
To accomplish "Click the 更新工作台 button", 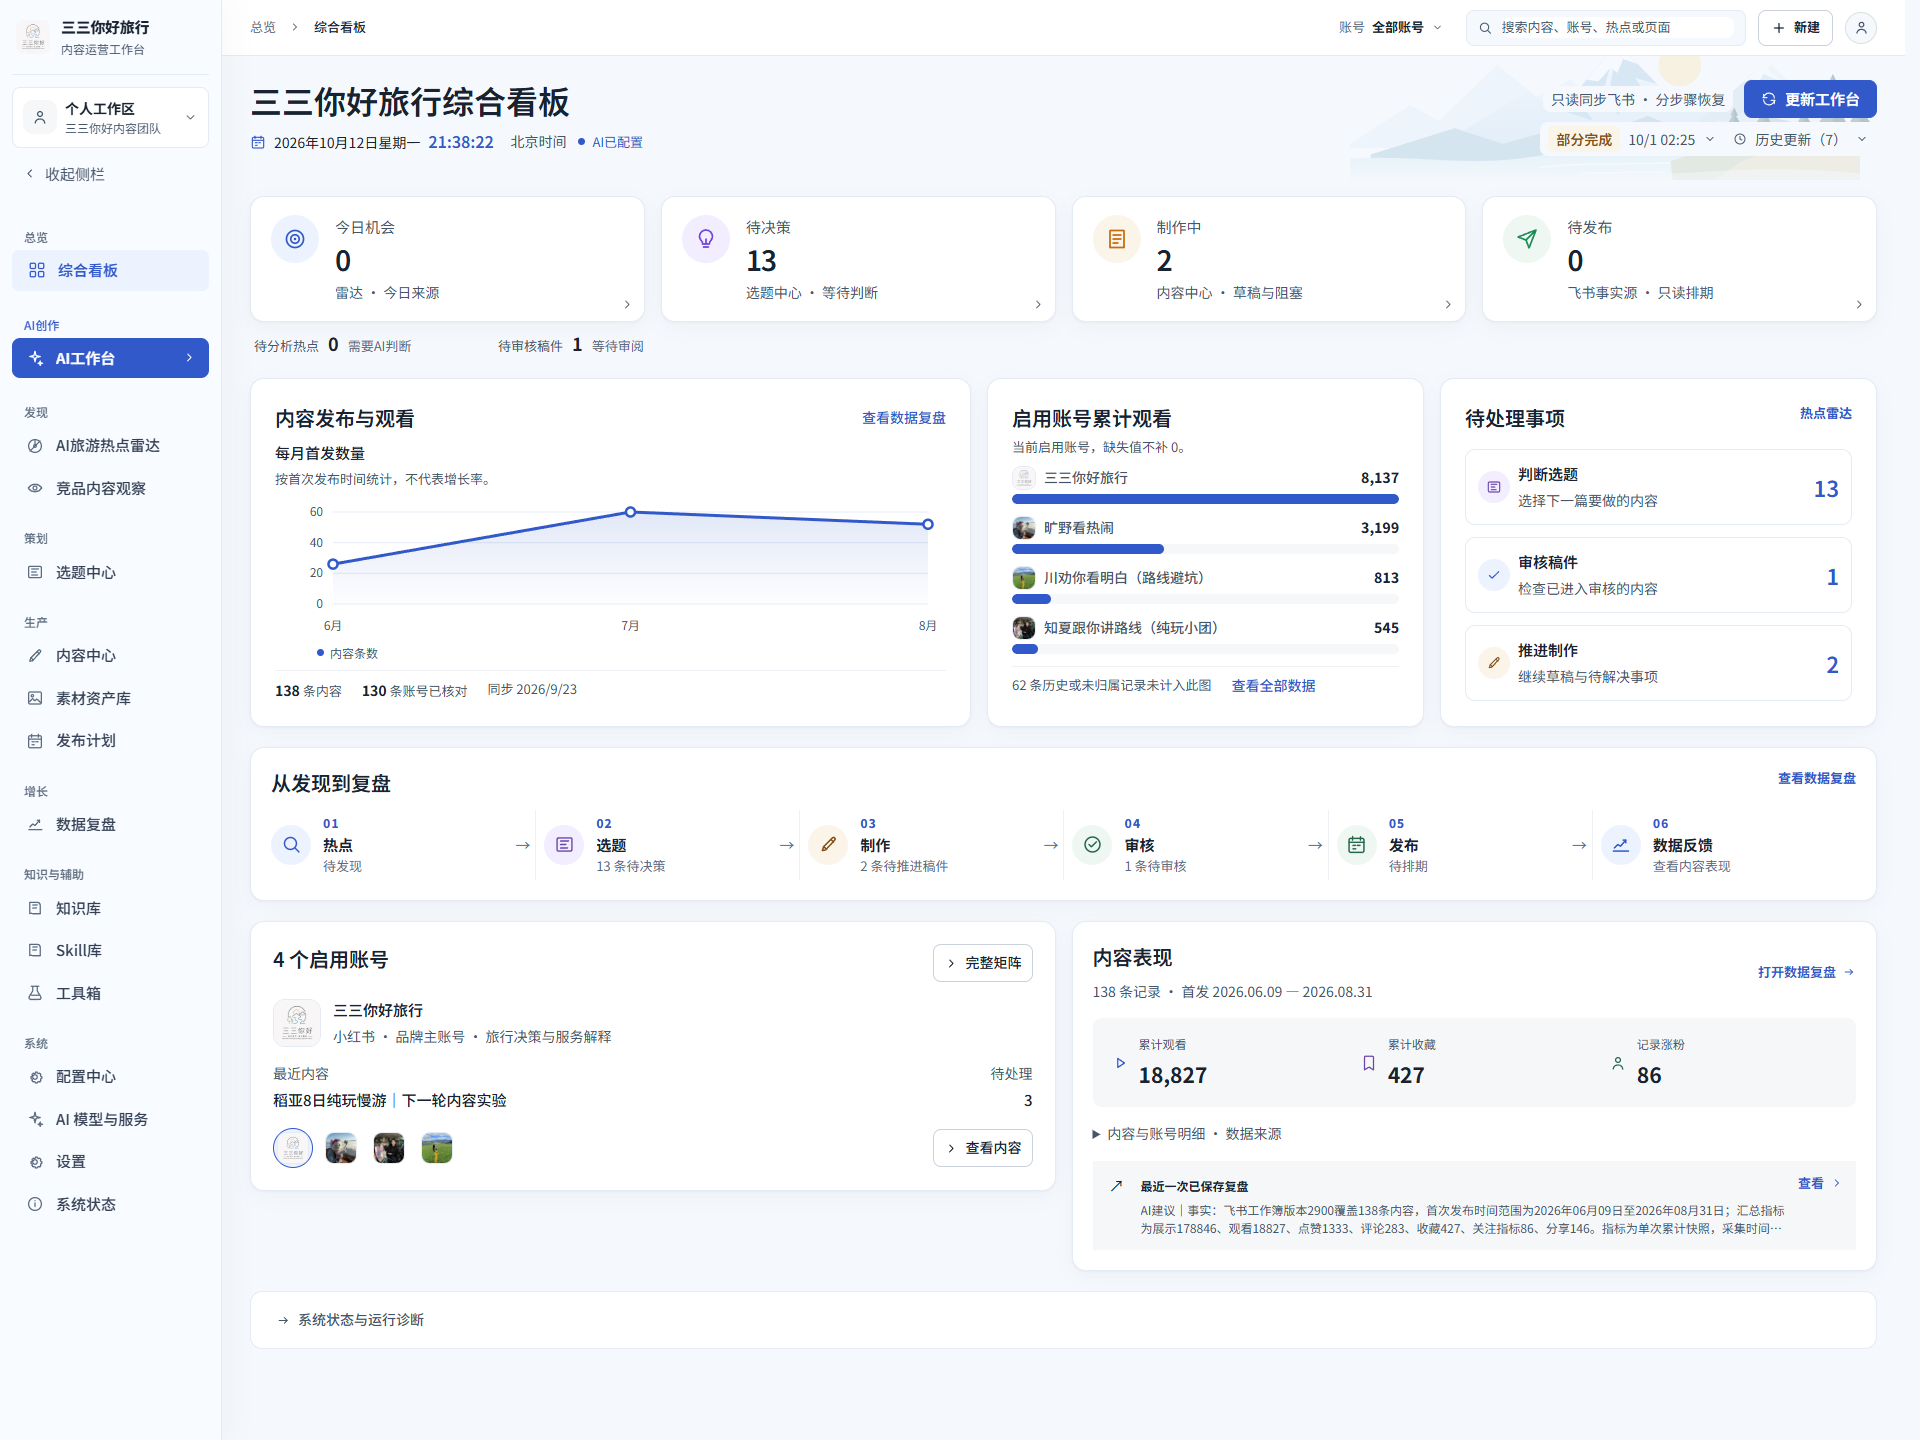I will (x=1810, y=100).
